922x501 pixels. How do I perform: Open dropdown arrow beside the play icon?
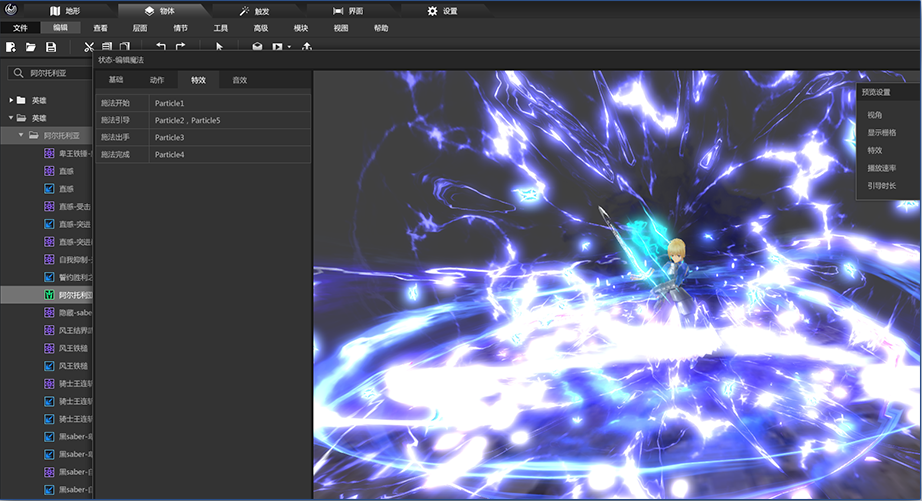coord(289,47)
